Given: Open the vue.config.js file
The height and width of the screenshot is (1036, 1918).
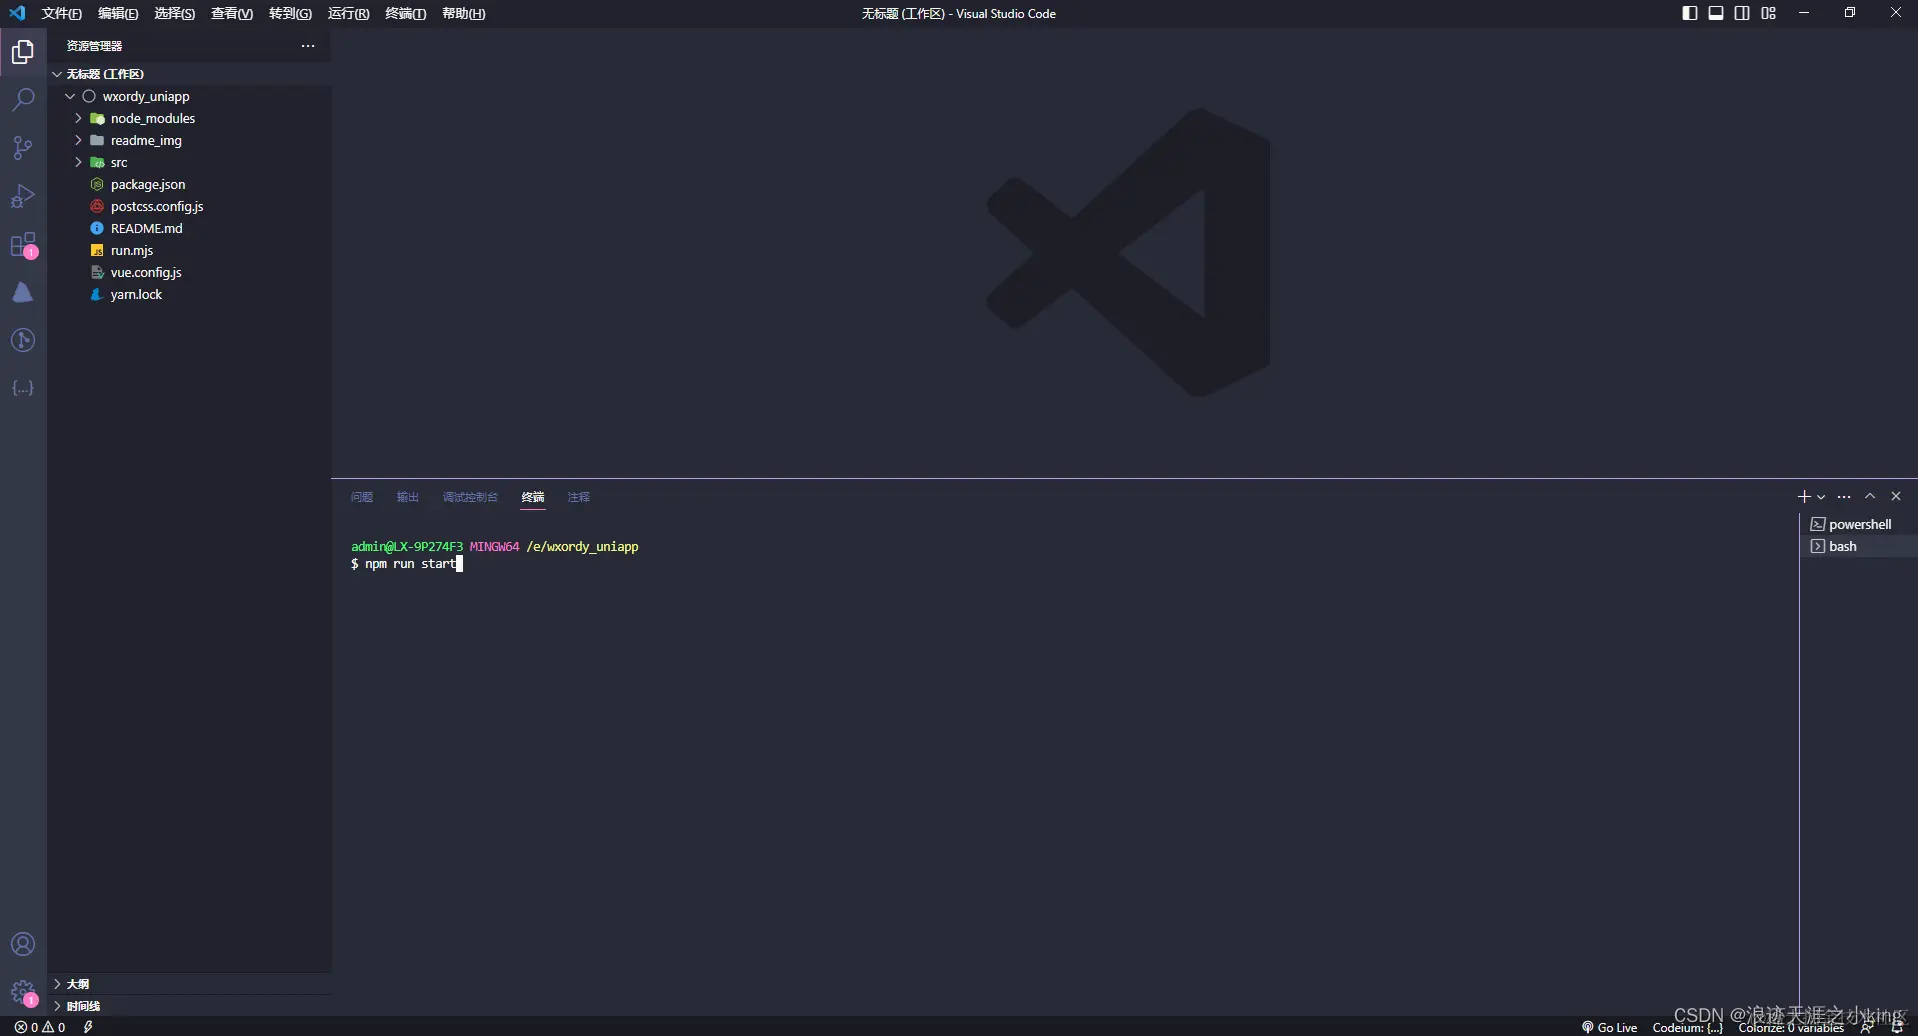Looking at the screenshot, I should coord(146,272).
